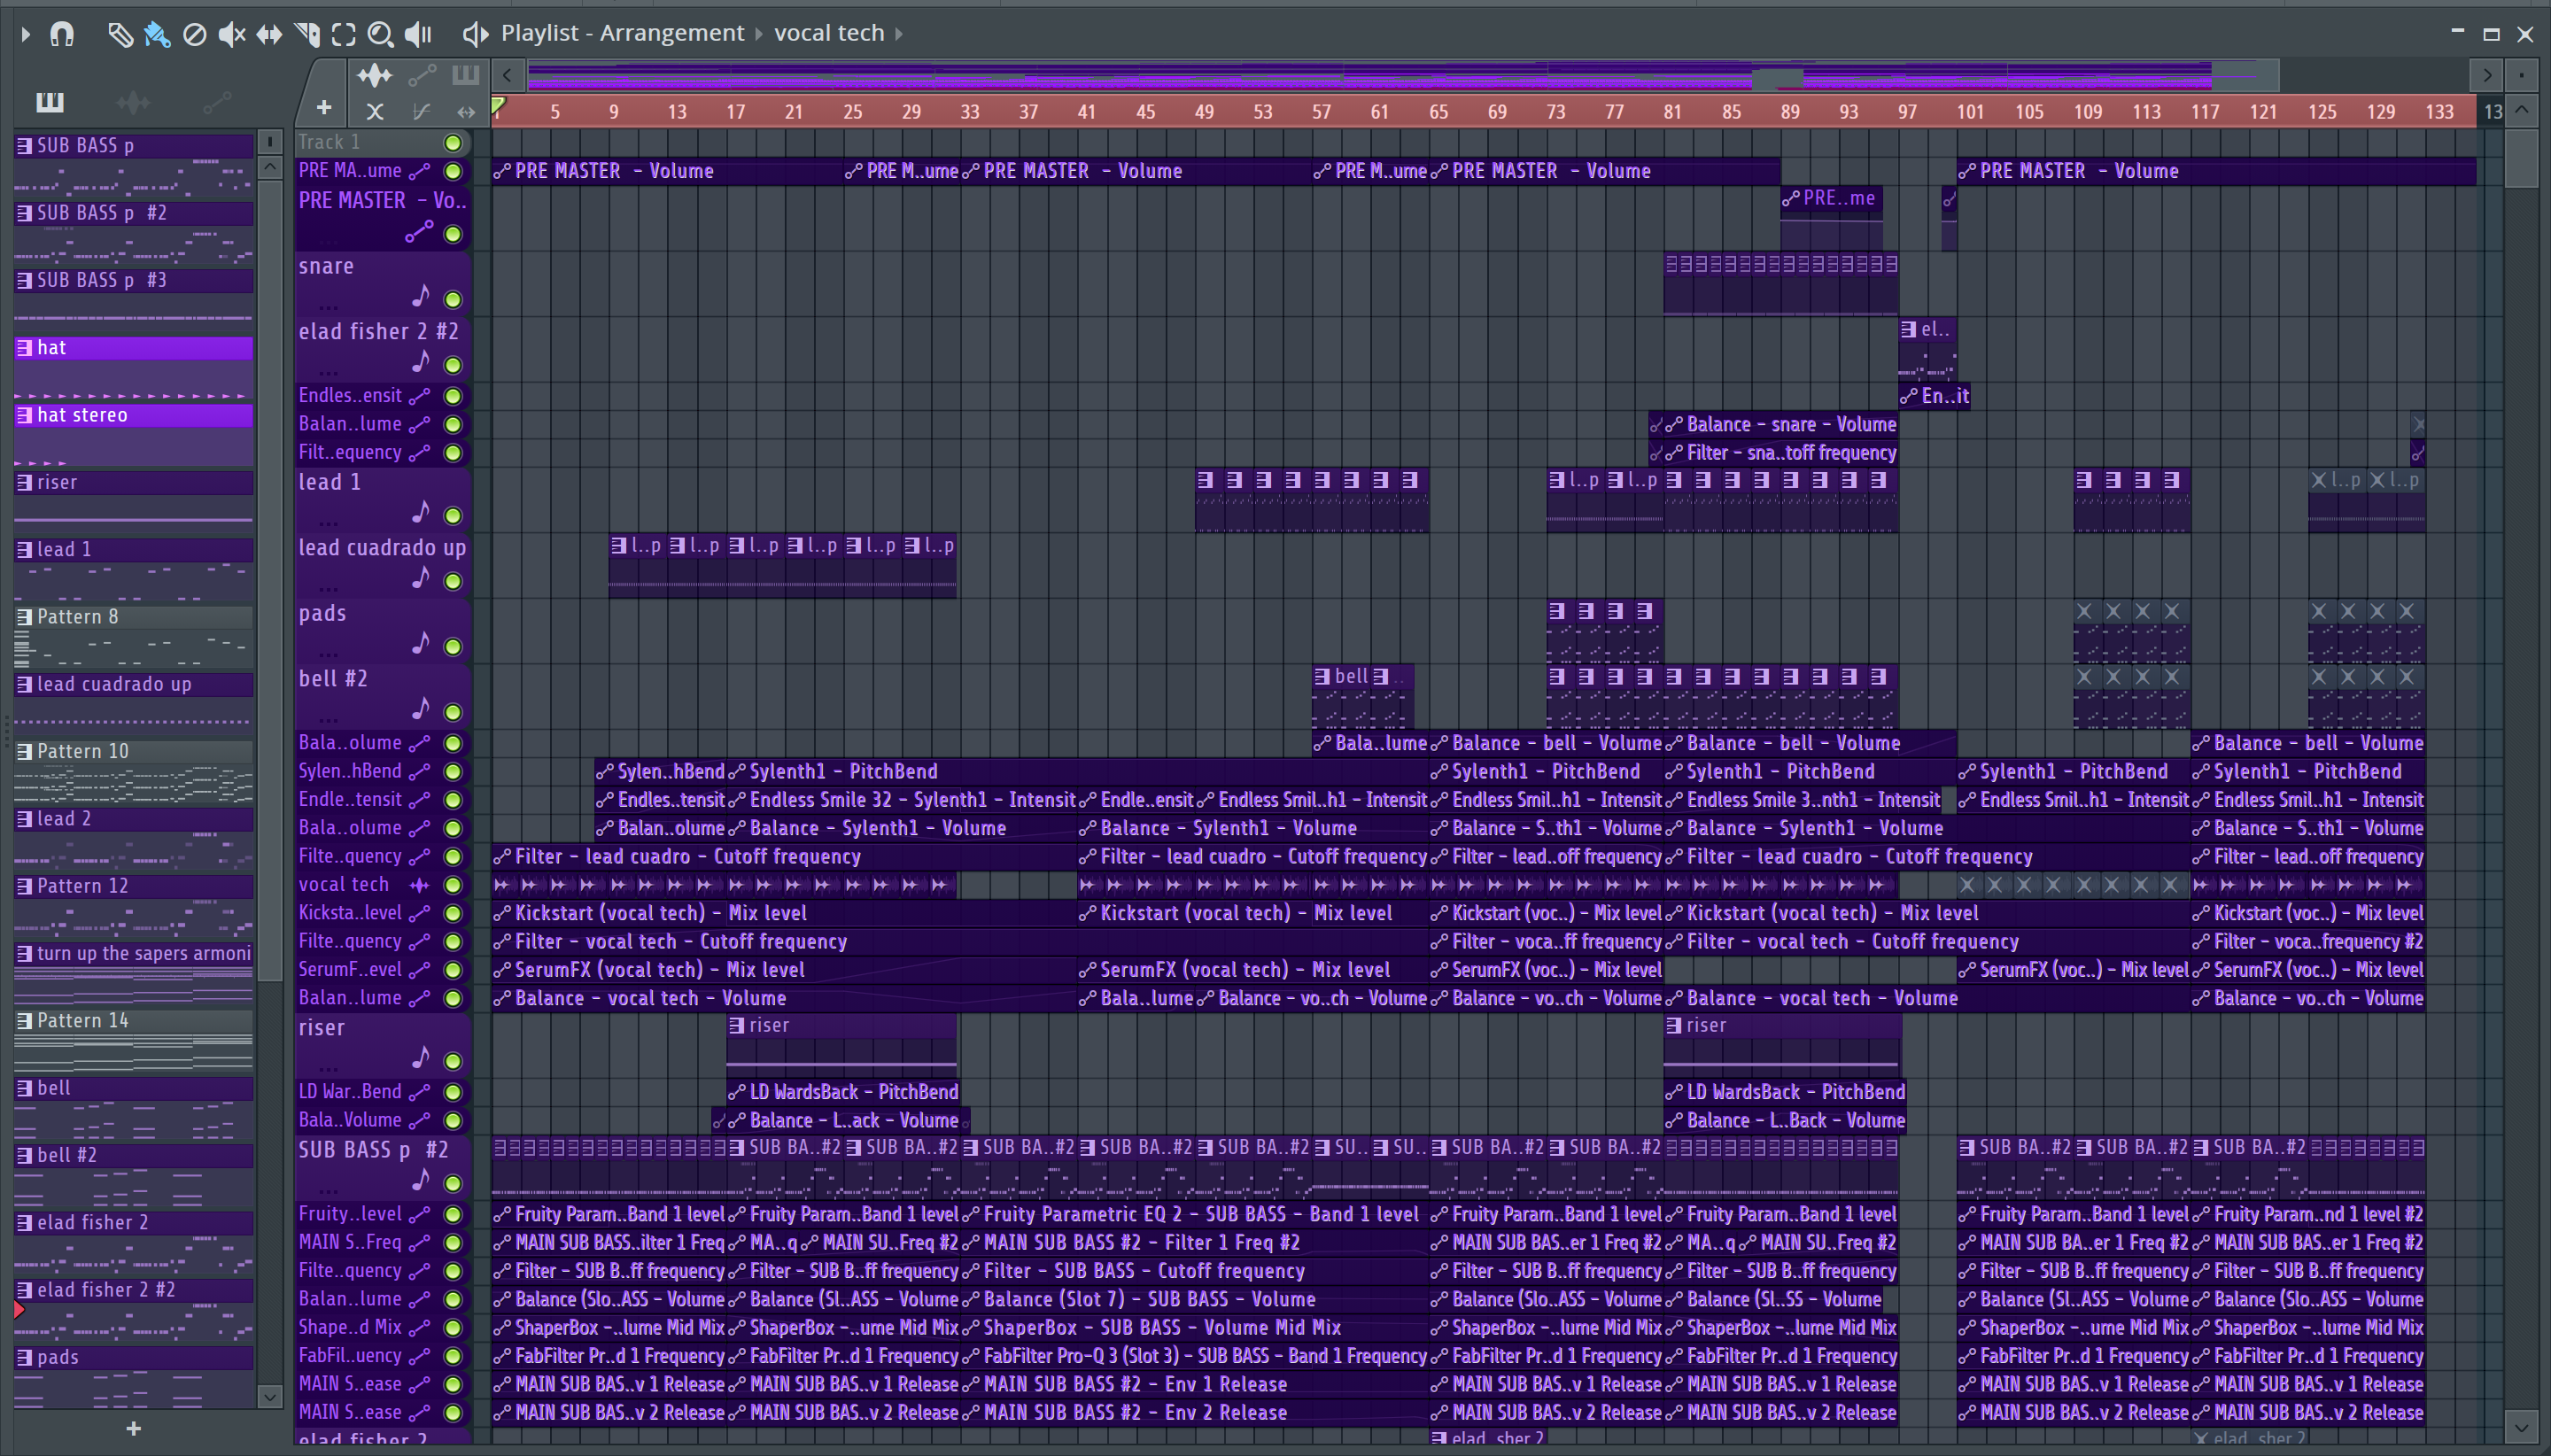Mute the pads track LED
The image size is (2551, 1456).
pyautogui.click(x=453, y=646)
